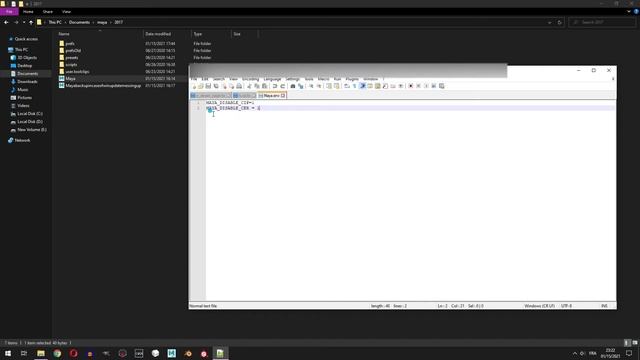Viewport: 640px width, 360px height.
Task: Select the presets folder in Explorer
Action: (71, 58)
